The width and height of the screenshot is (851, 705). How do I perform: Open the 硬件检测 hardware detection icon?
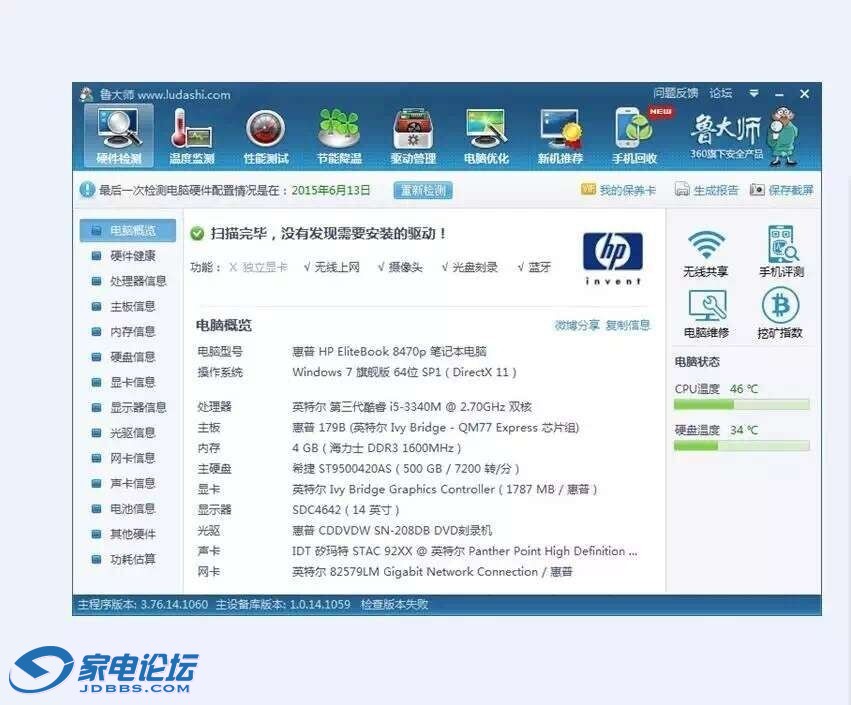(x=119, y=134)
